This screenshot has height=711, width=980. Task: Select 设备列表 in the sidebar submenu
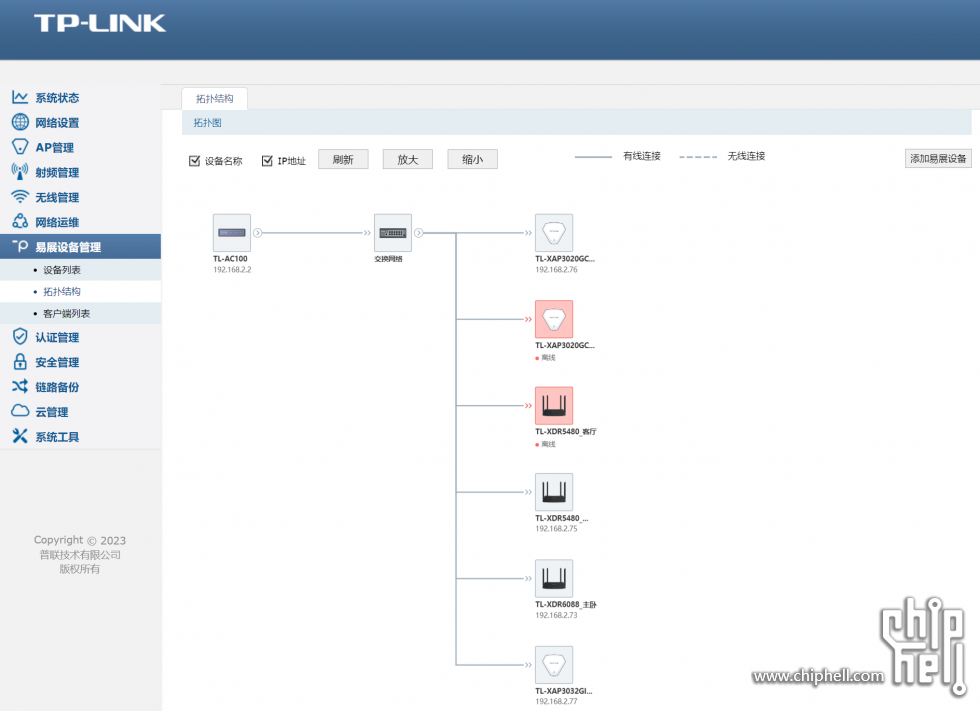tap(62, 270)
